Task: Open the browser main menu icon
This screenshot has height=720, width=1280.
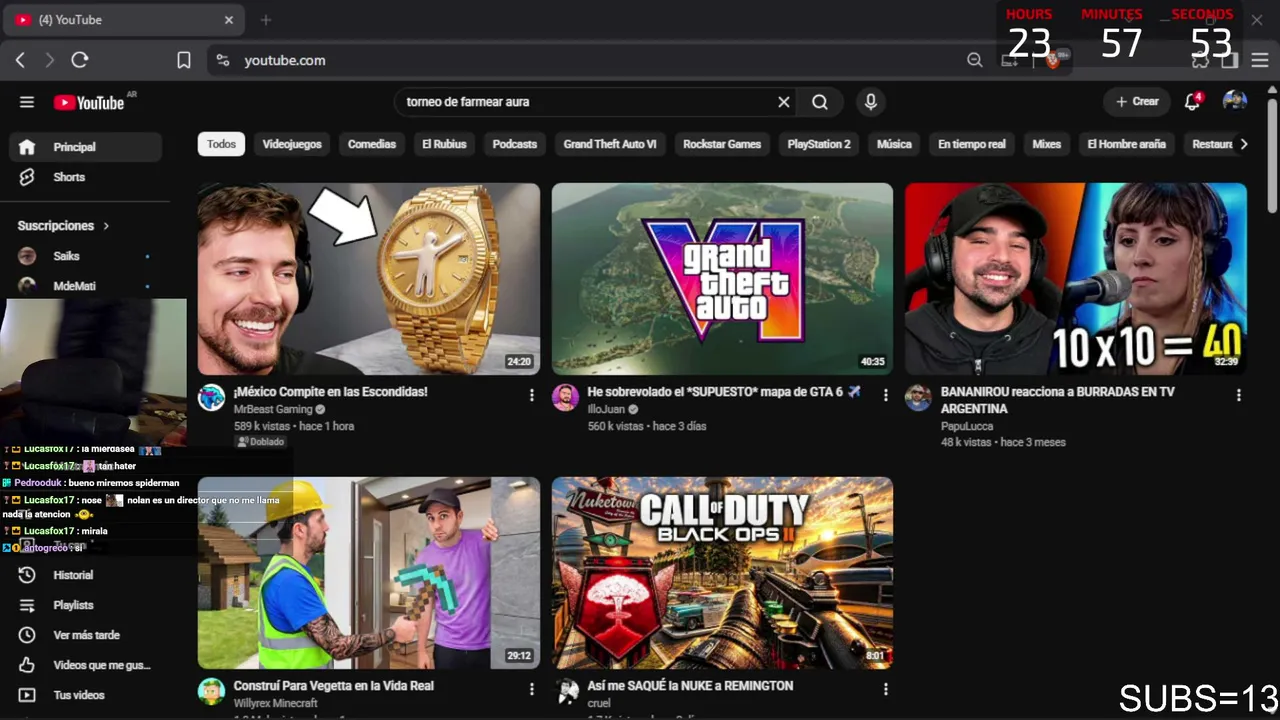Action: [x=1260, y=60]
